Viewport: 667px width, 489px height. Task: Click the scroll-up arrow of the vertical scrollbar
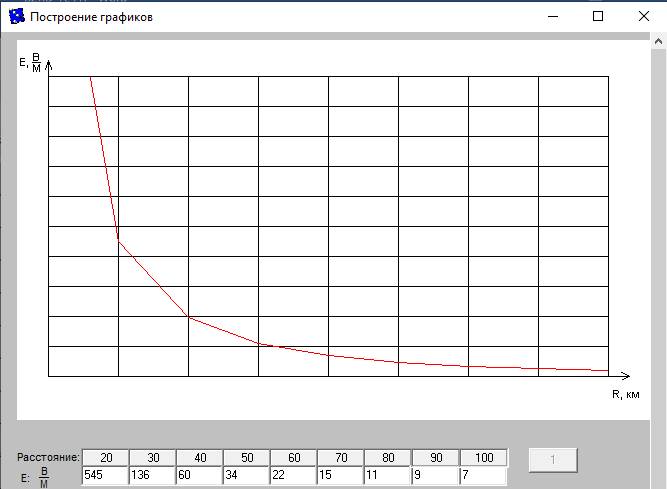[x=658, y=42]
